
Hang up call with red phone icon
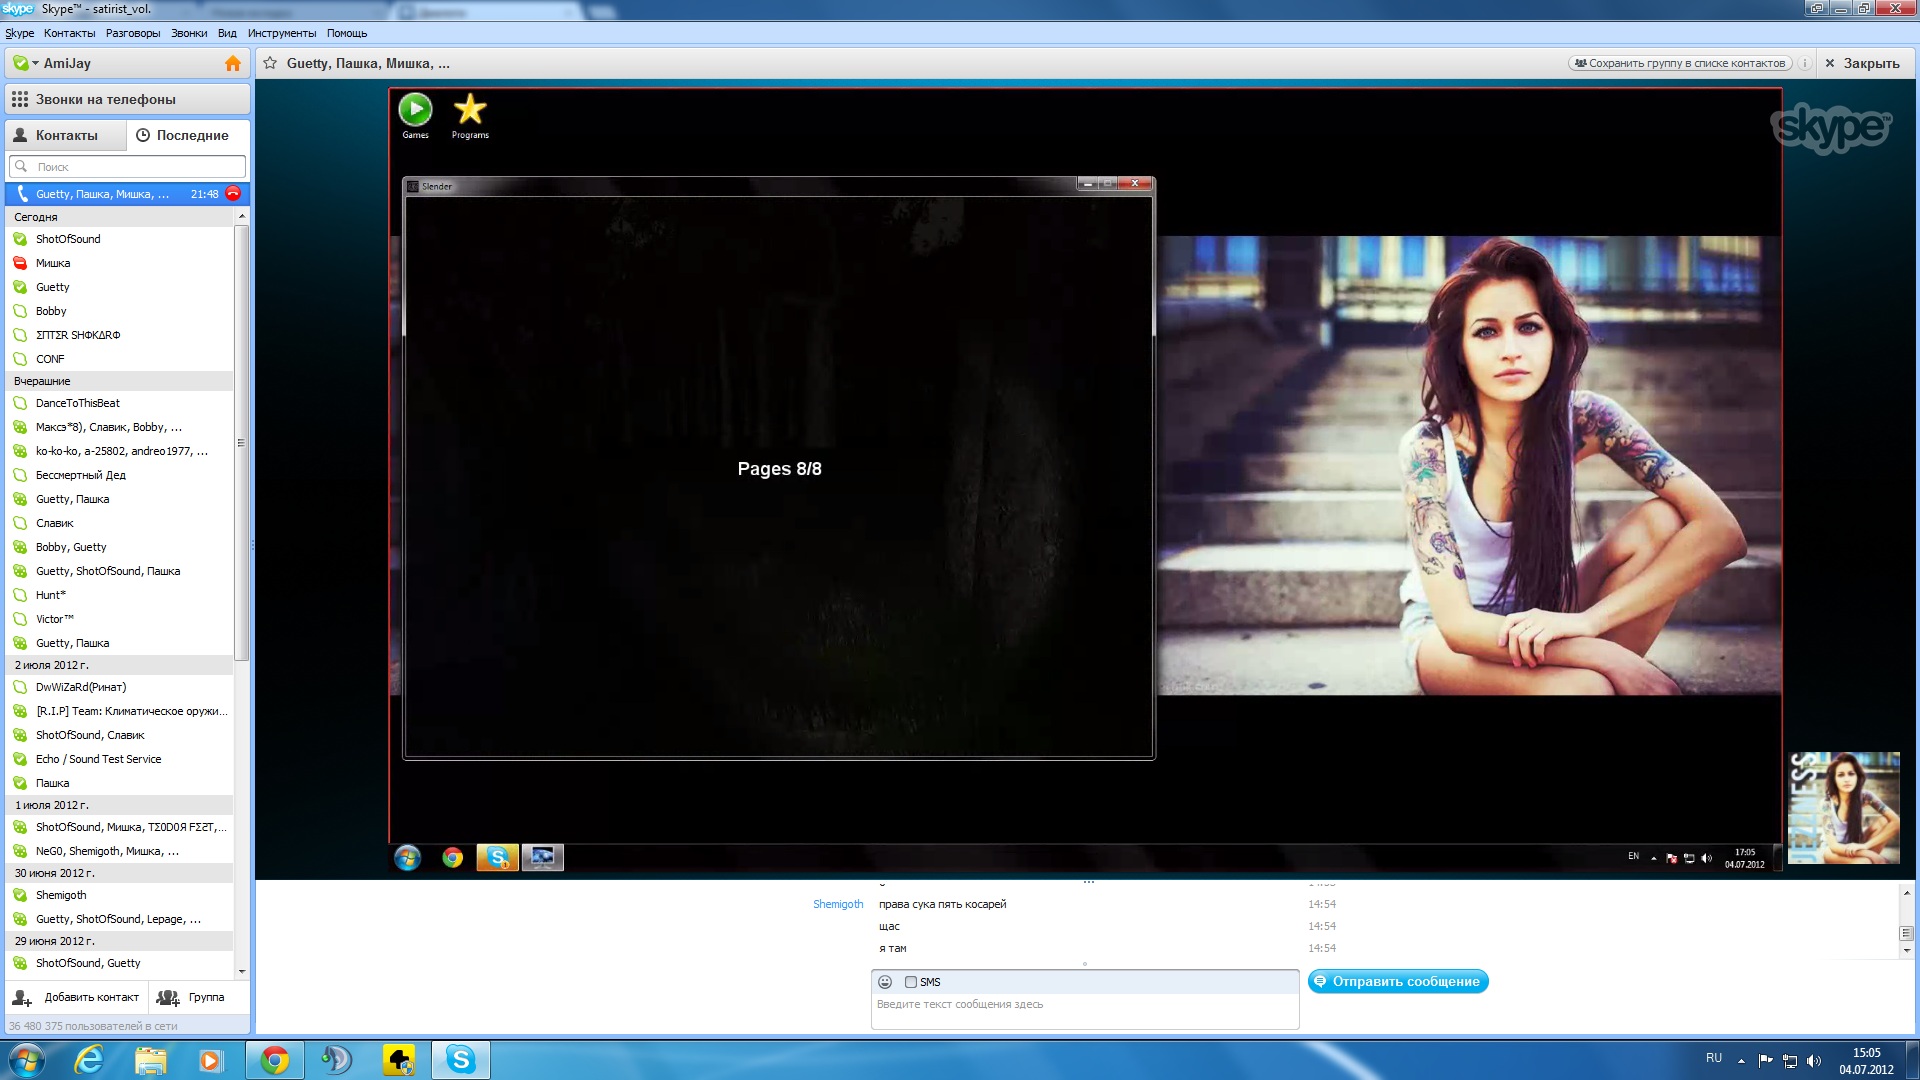[x=233, y=193]
